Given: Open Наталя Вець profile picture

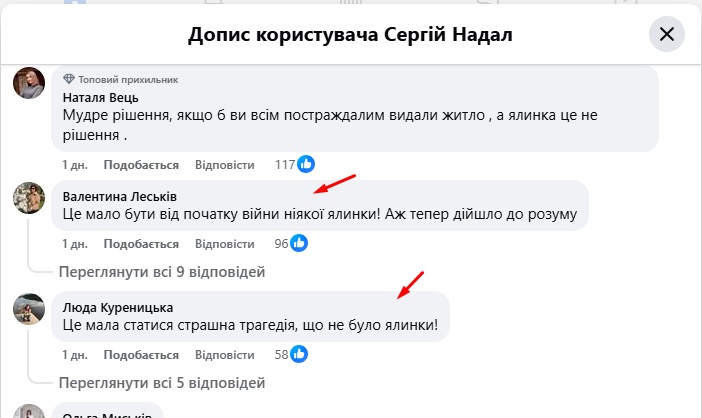Looking at the screenshot, I should (28, 84).
